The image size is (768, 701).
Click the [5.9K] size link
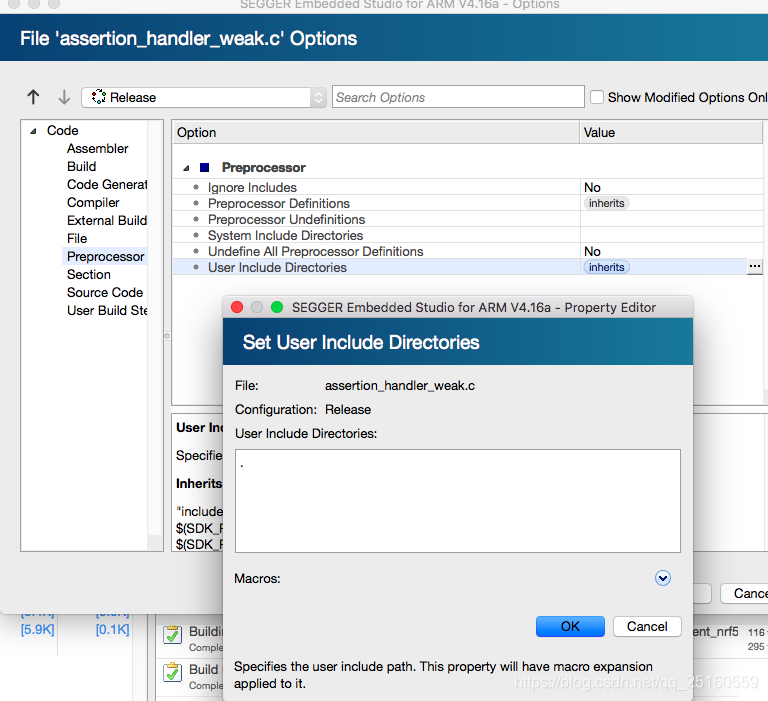(x=38, y=629)
